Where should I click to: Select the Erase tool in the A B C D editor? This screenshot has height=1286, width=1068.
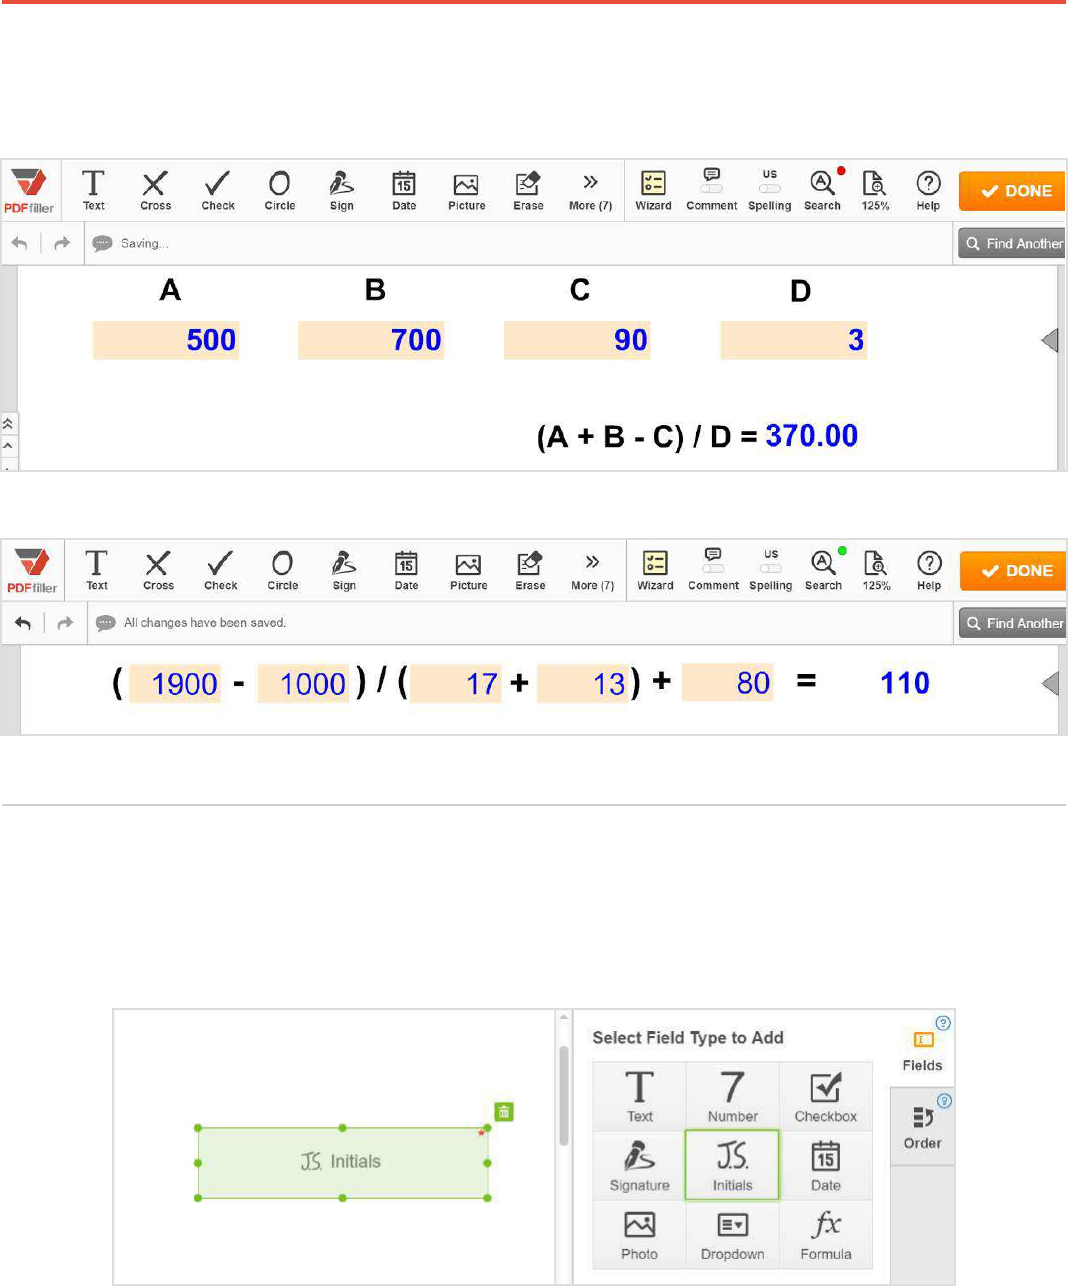click(x=528, y=190)
